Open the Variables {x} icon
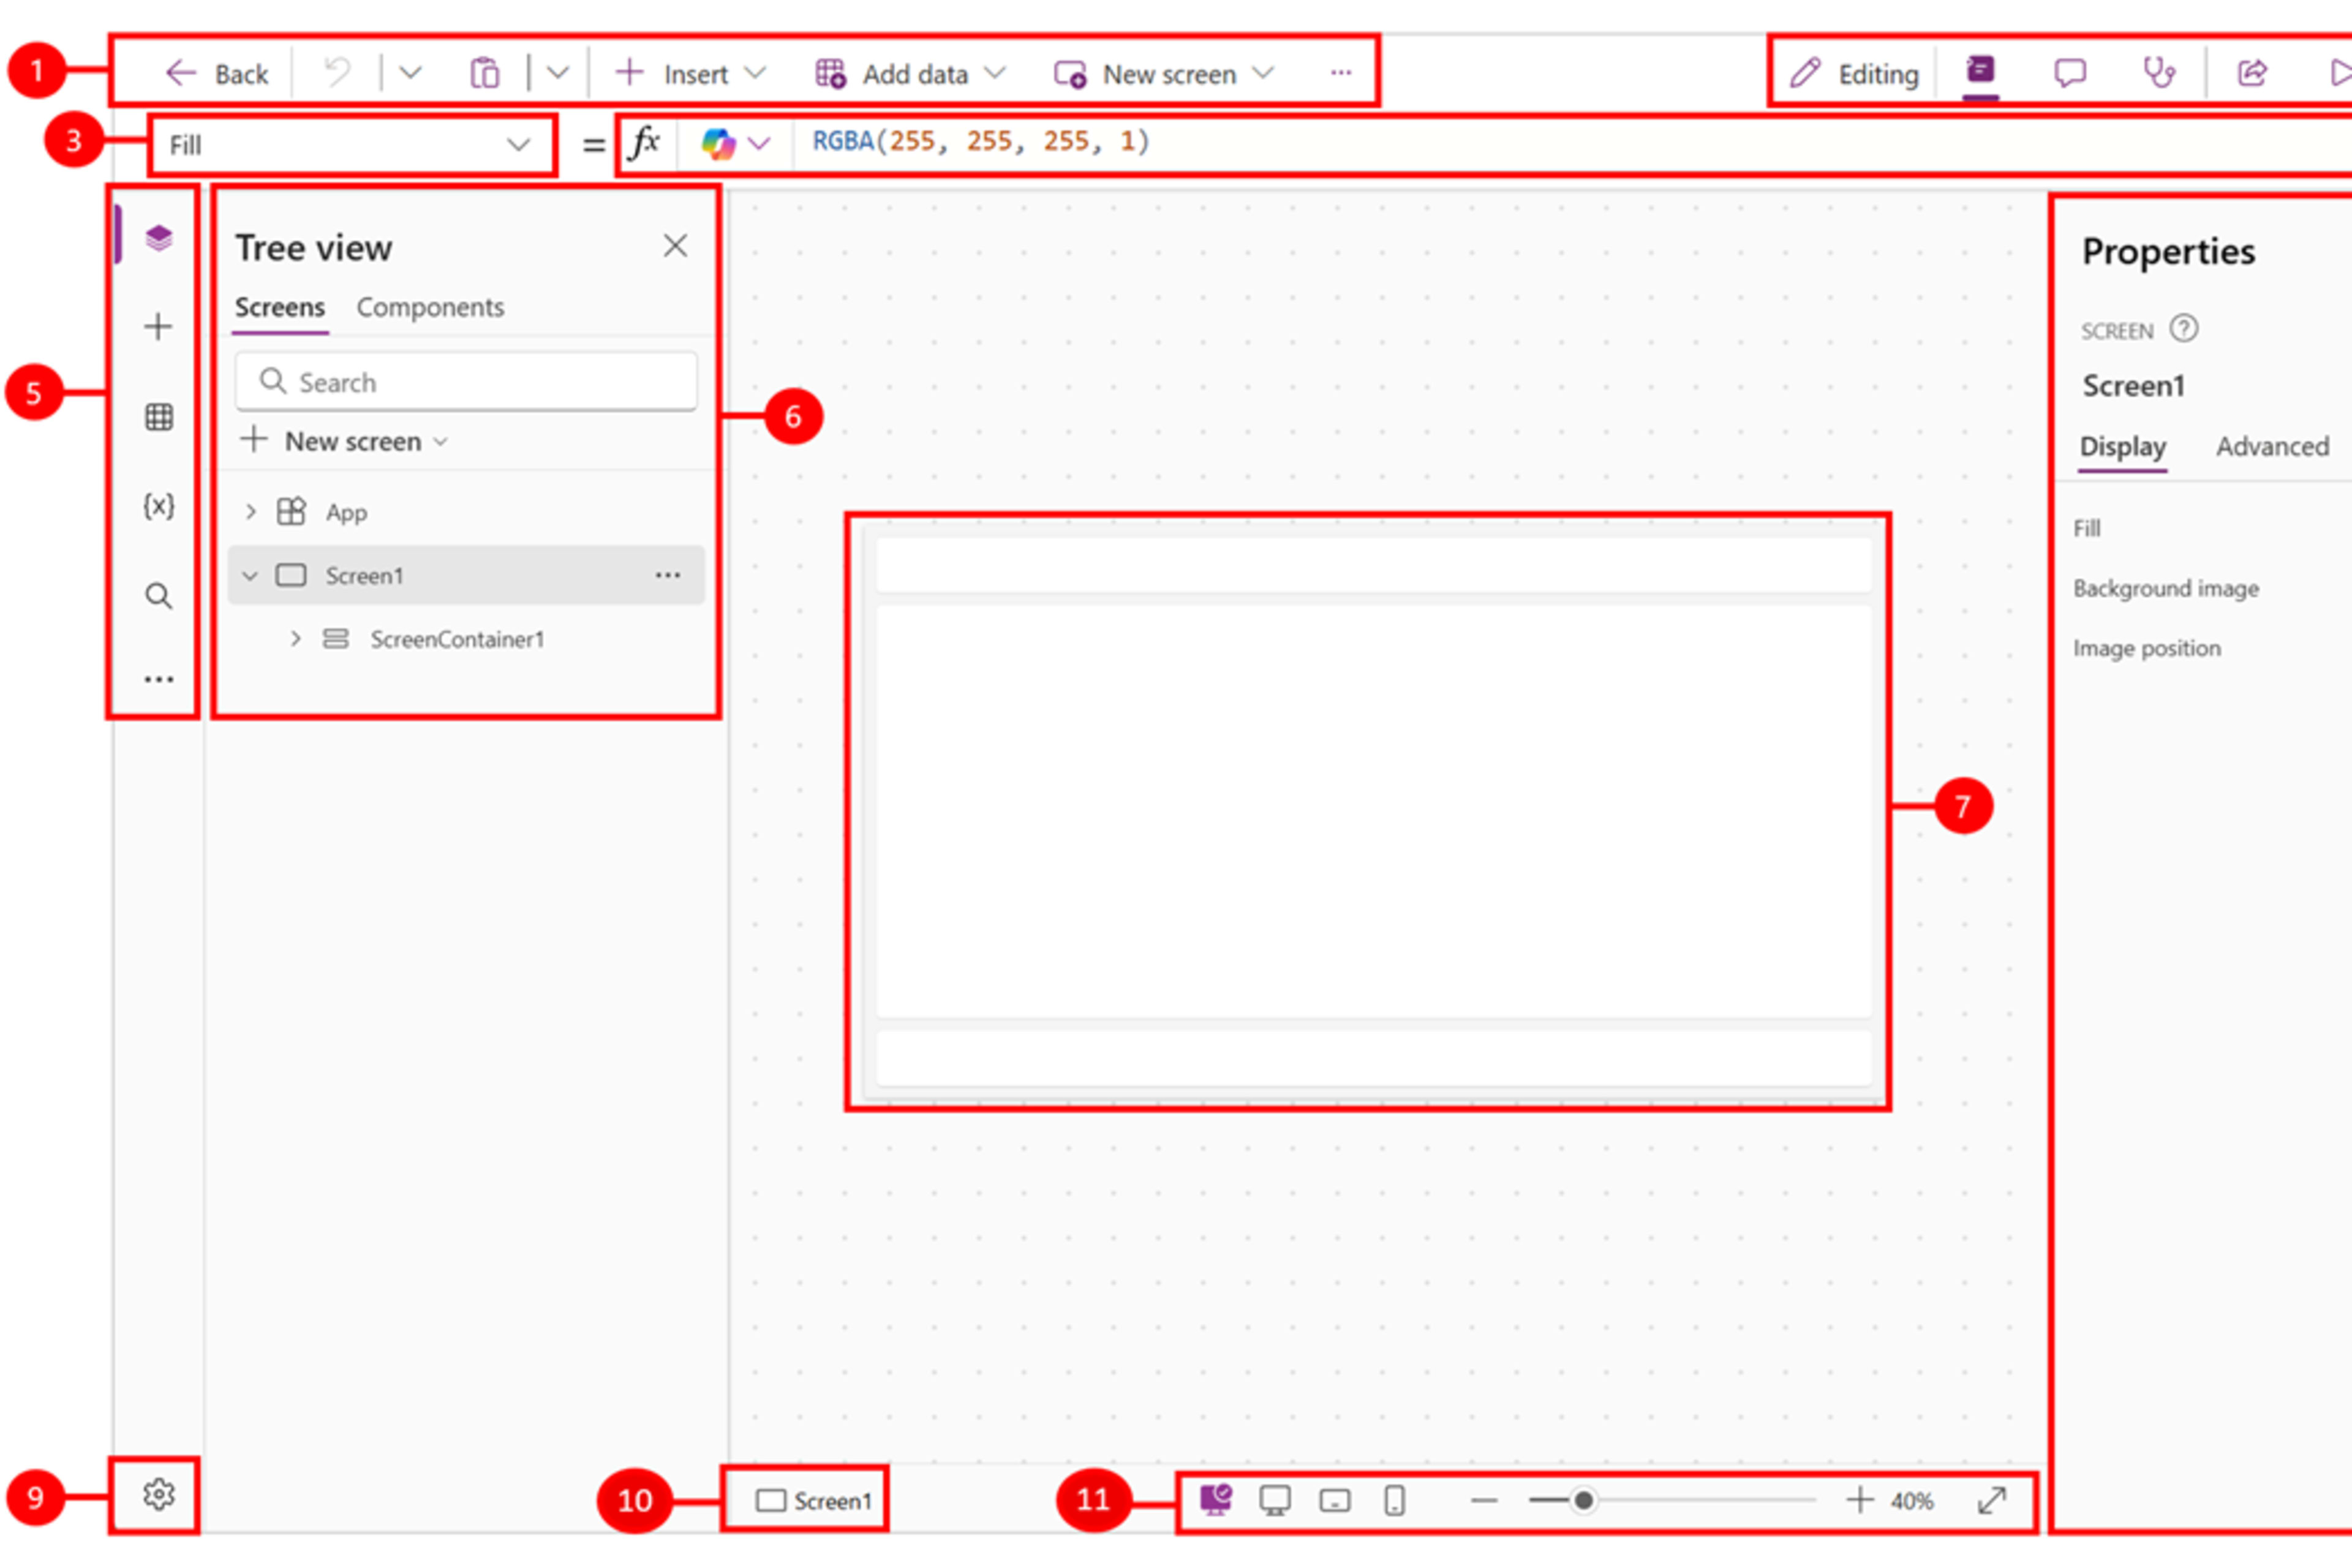 tap(158, 506)
